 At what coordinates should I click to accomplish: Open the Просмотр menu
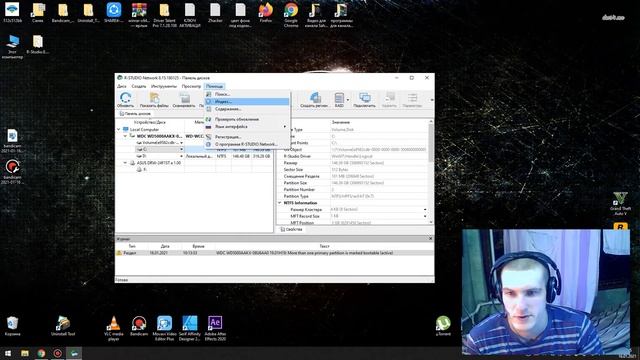tap(191, 86)
